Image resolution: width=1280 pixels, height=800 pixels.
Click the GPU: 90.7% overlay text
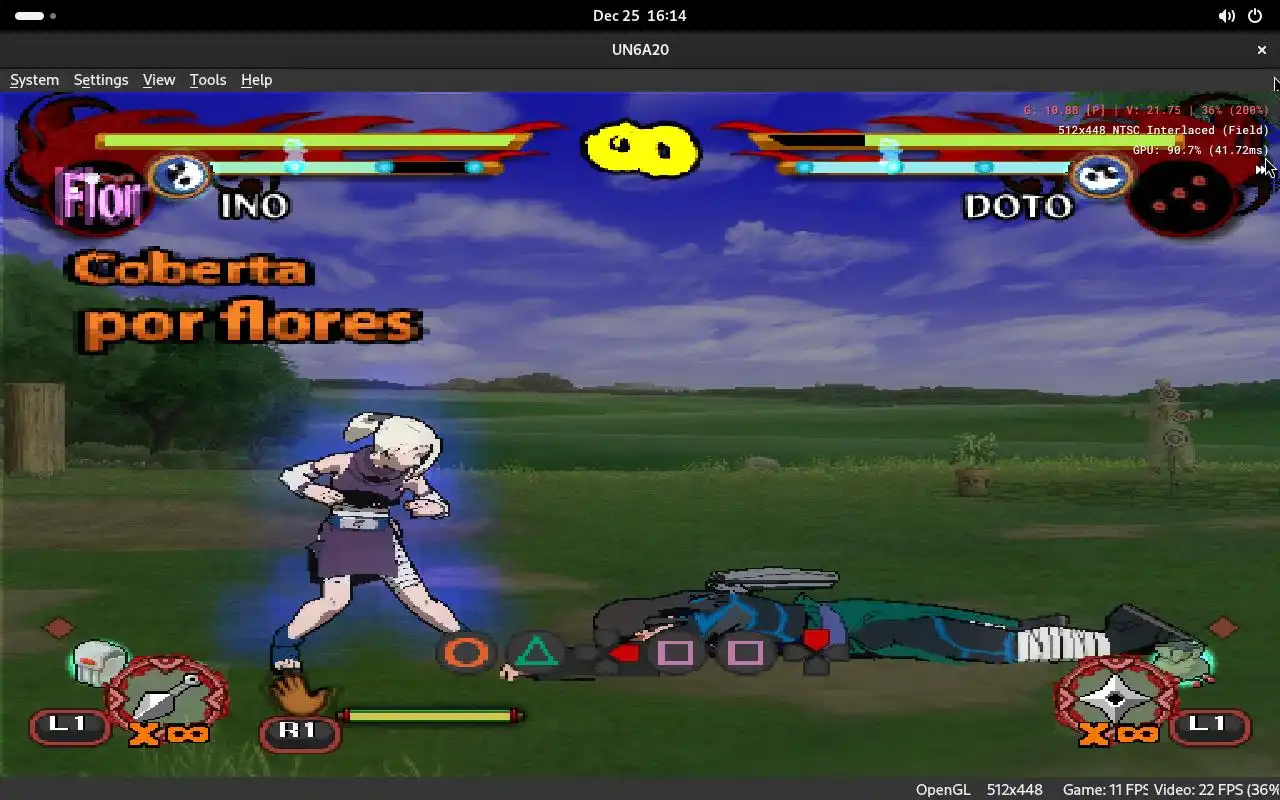[x=1200, y=150]
